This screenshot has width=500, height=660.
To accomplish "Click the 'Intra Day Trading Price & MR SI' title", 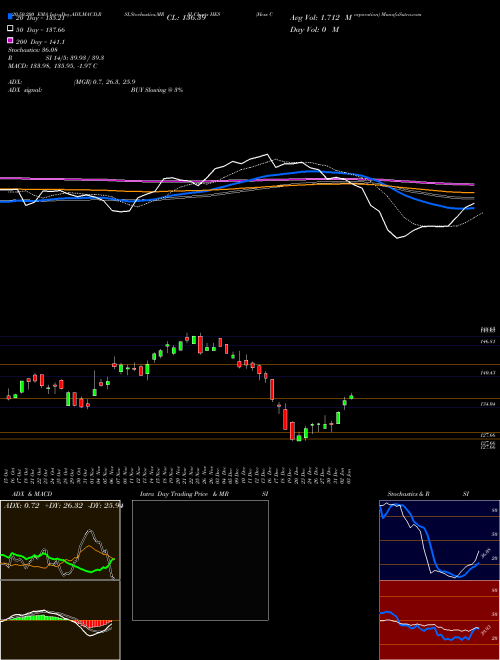I will (x=204, y=494).
